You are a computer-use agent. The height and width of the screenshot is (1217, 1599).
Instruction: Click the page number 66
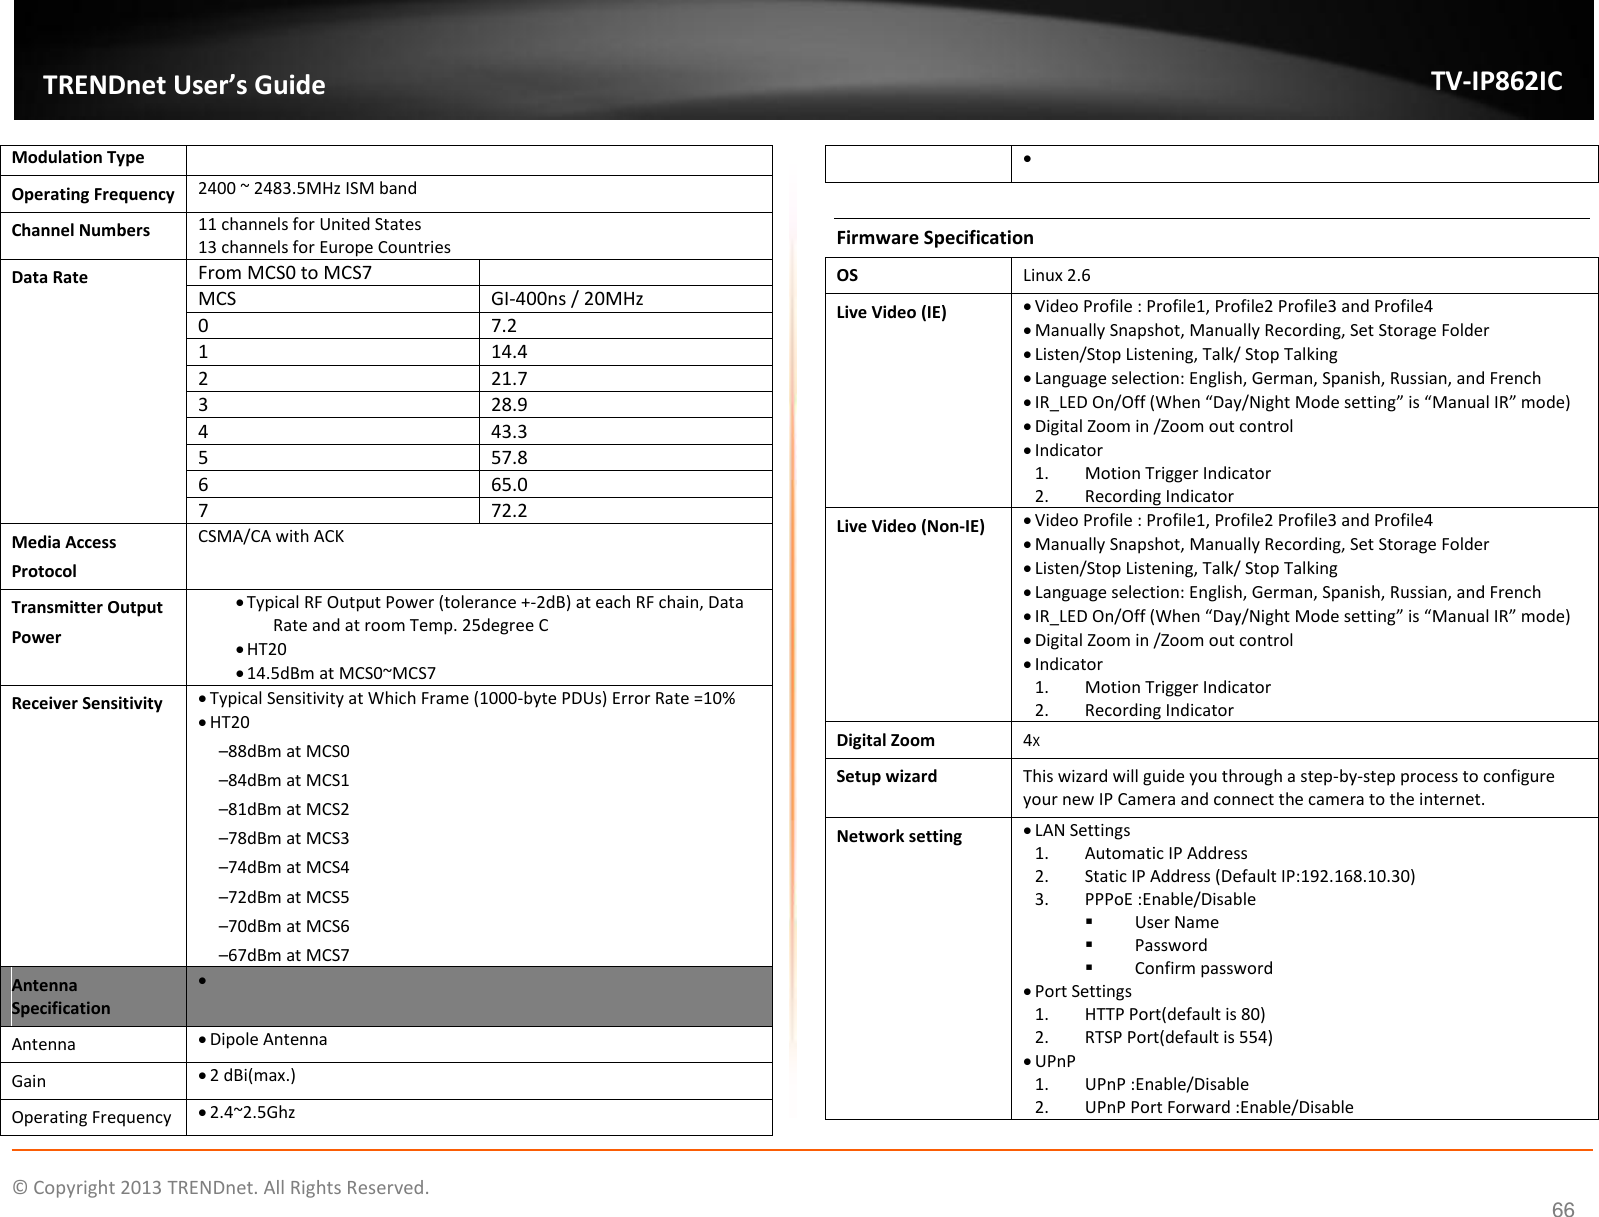pos(1562,1210)
